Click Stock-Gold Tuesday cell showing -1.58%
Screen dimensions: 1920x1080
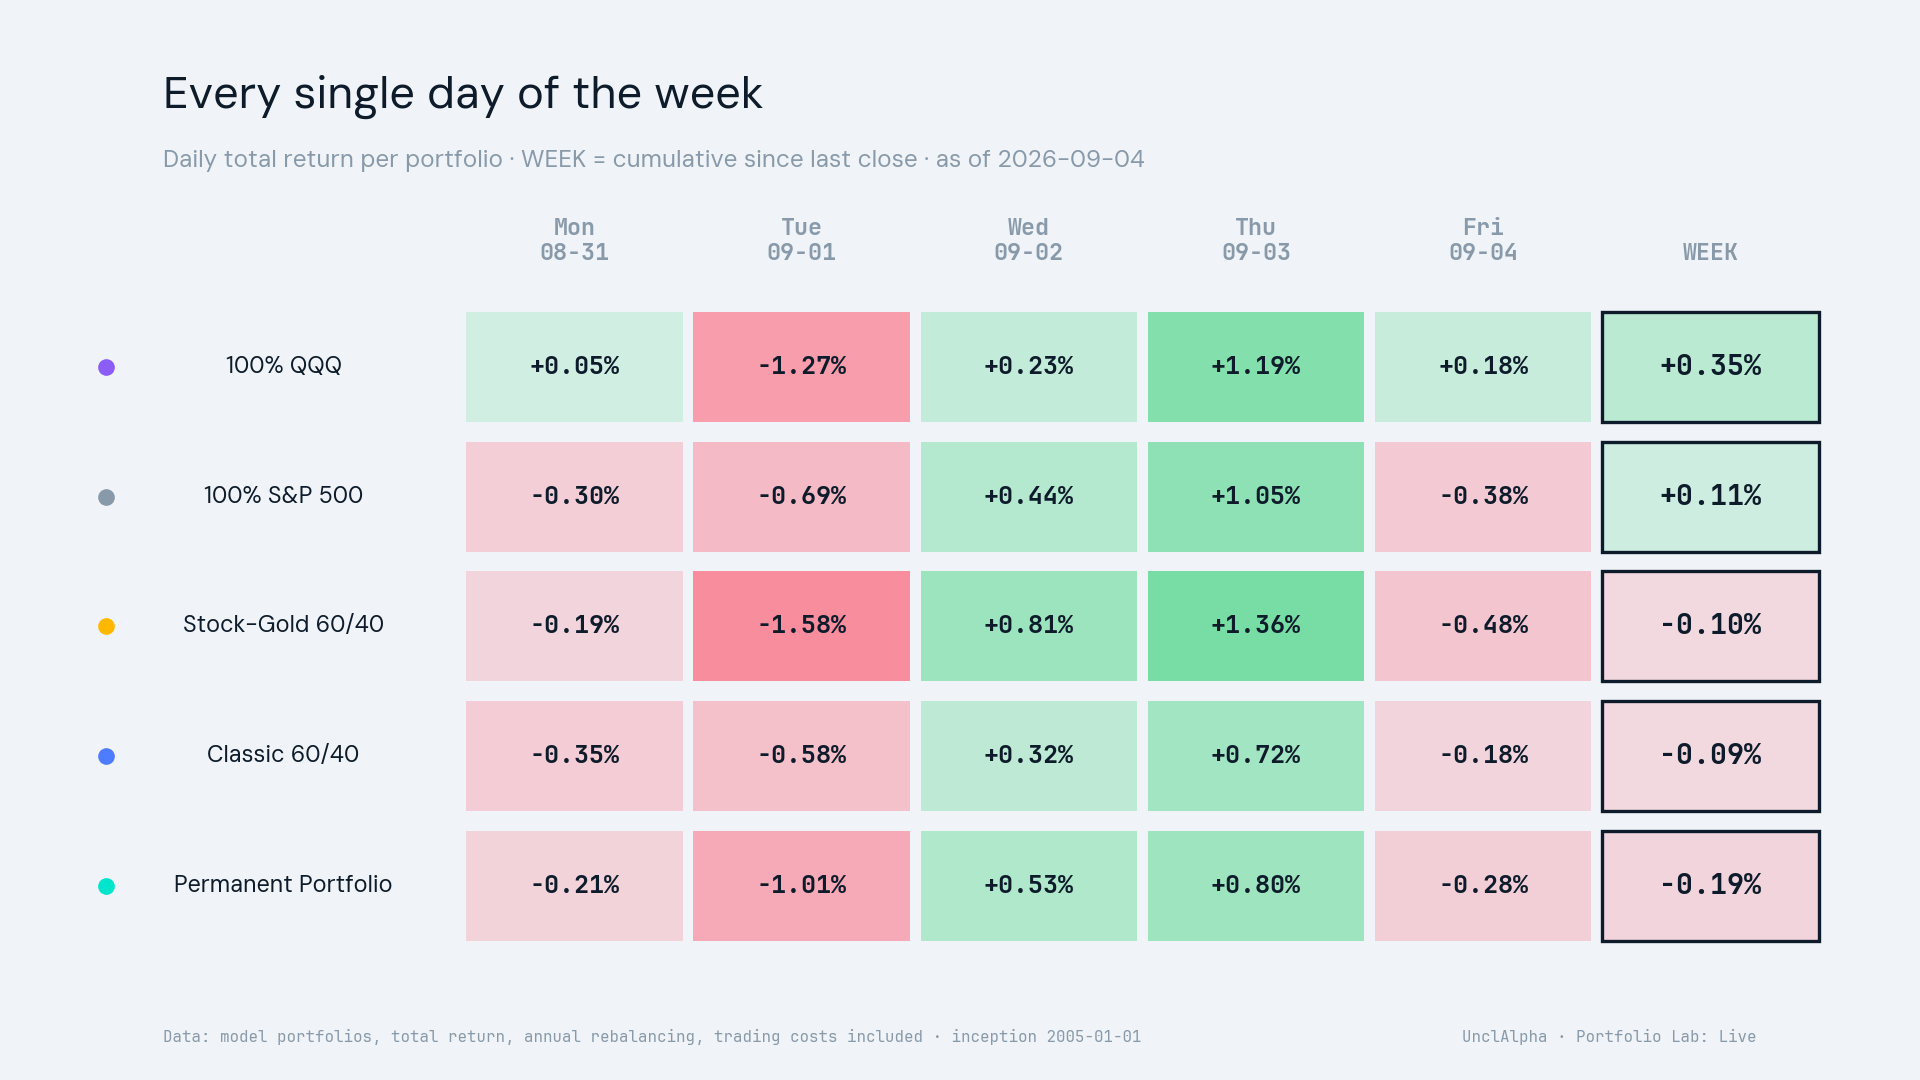coord(801,626)
